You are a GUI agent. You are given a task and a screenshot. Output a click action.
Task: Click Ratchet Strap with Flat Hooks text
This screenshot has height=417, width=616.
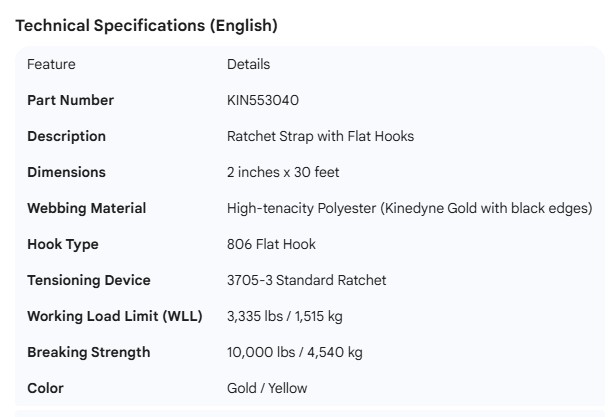click(320, 136)
